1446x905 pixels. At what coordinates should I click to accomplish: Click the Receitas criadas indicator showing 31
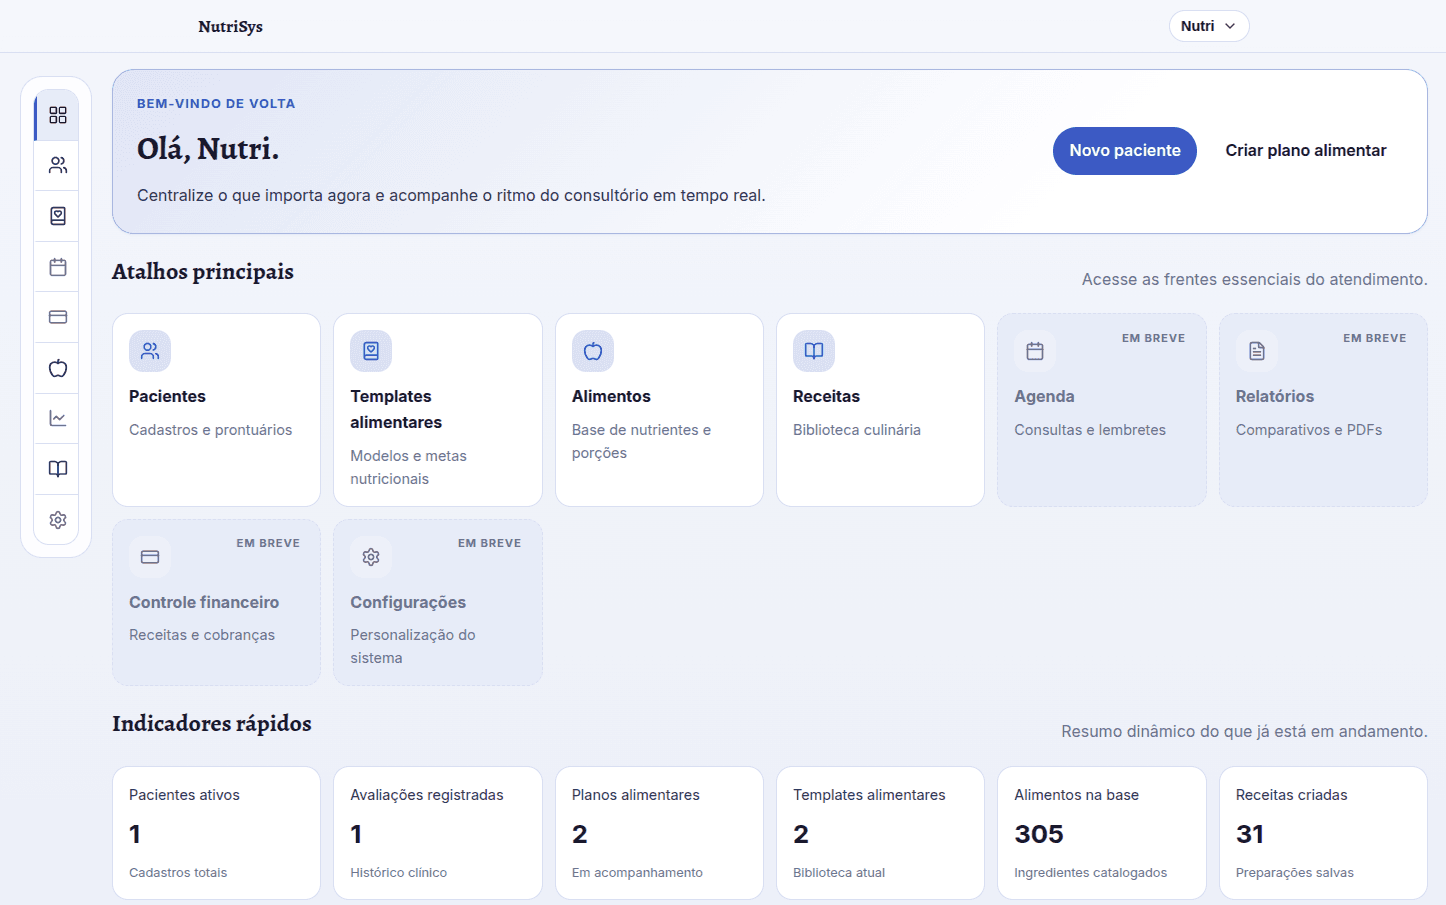click(1322, 833)
